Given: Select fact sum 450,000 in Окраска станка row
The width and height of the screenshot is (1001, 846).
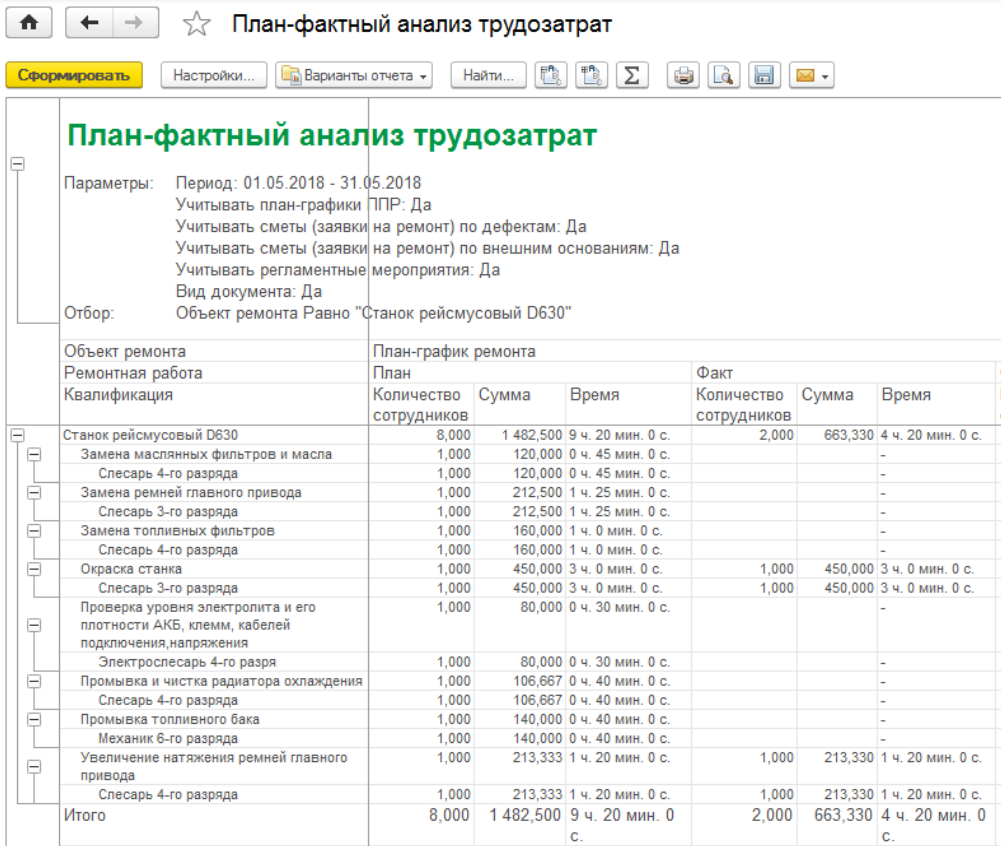Looking at the screenshot, I should (x=848, y=569).
